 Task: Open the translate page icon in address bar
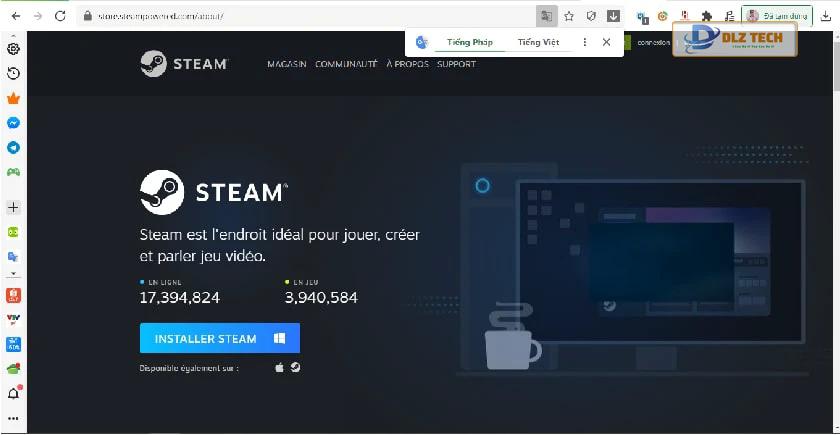(x=546, y=16)
